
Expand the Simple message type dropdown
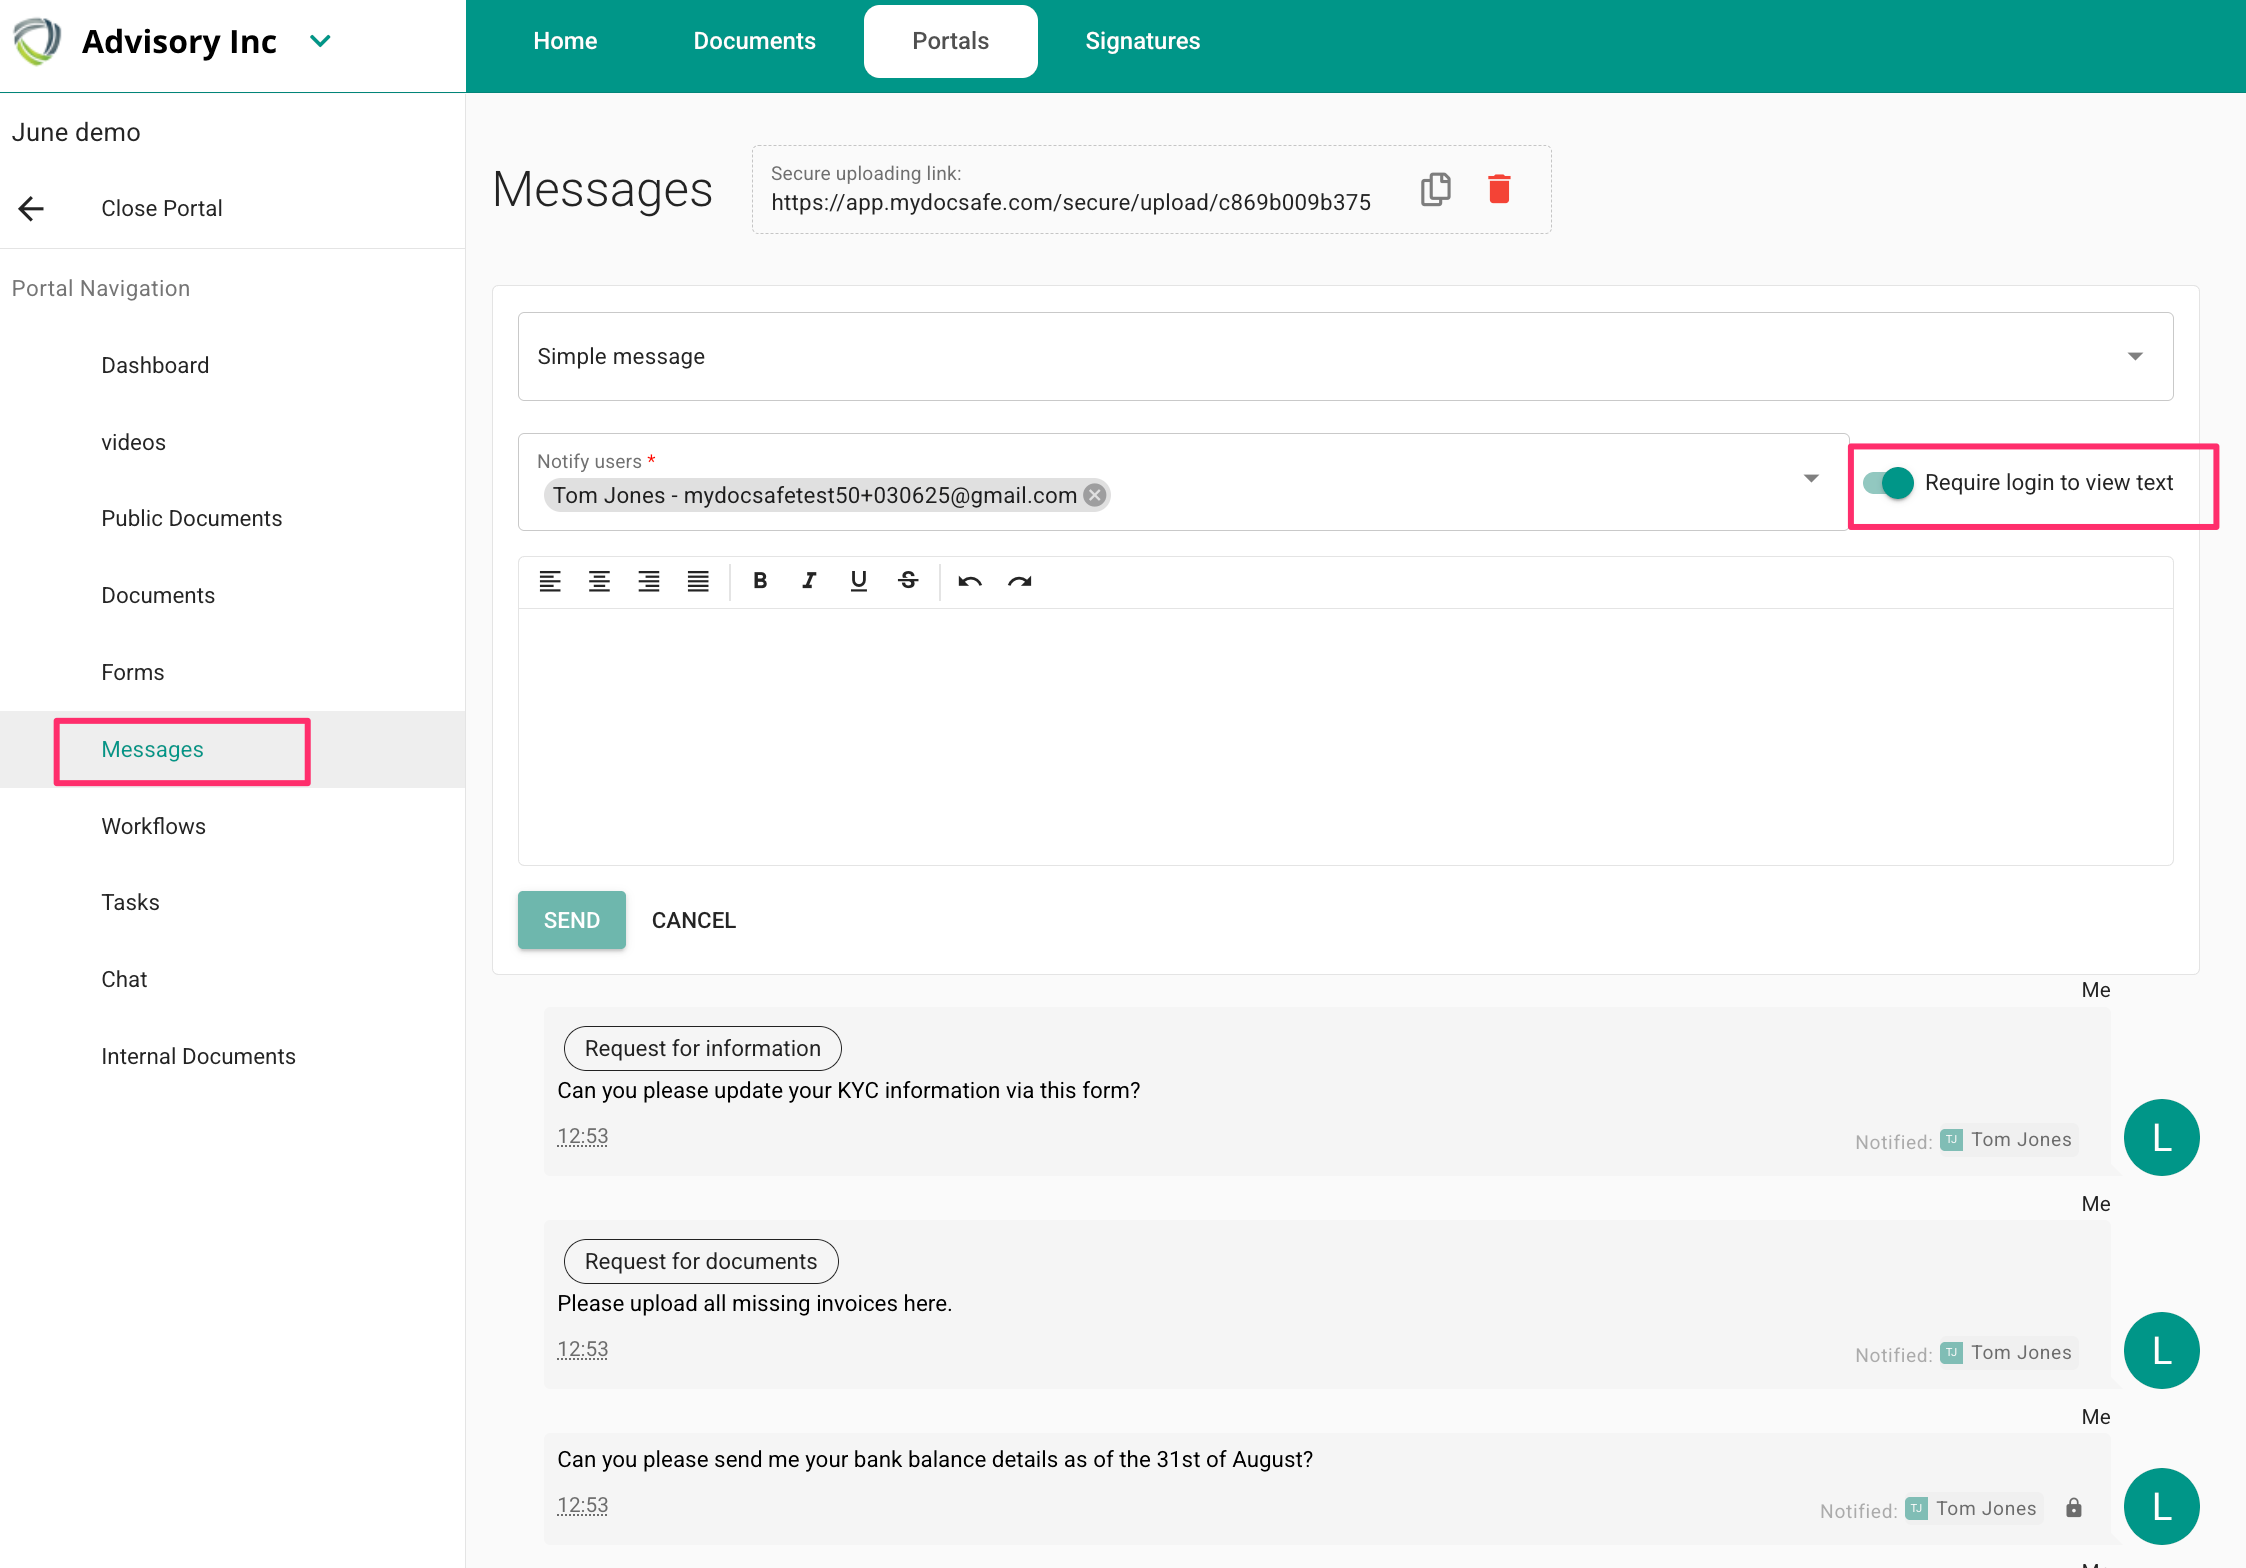pos(2135,357)
